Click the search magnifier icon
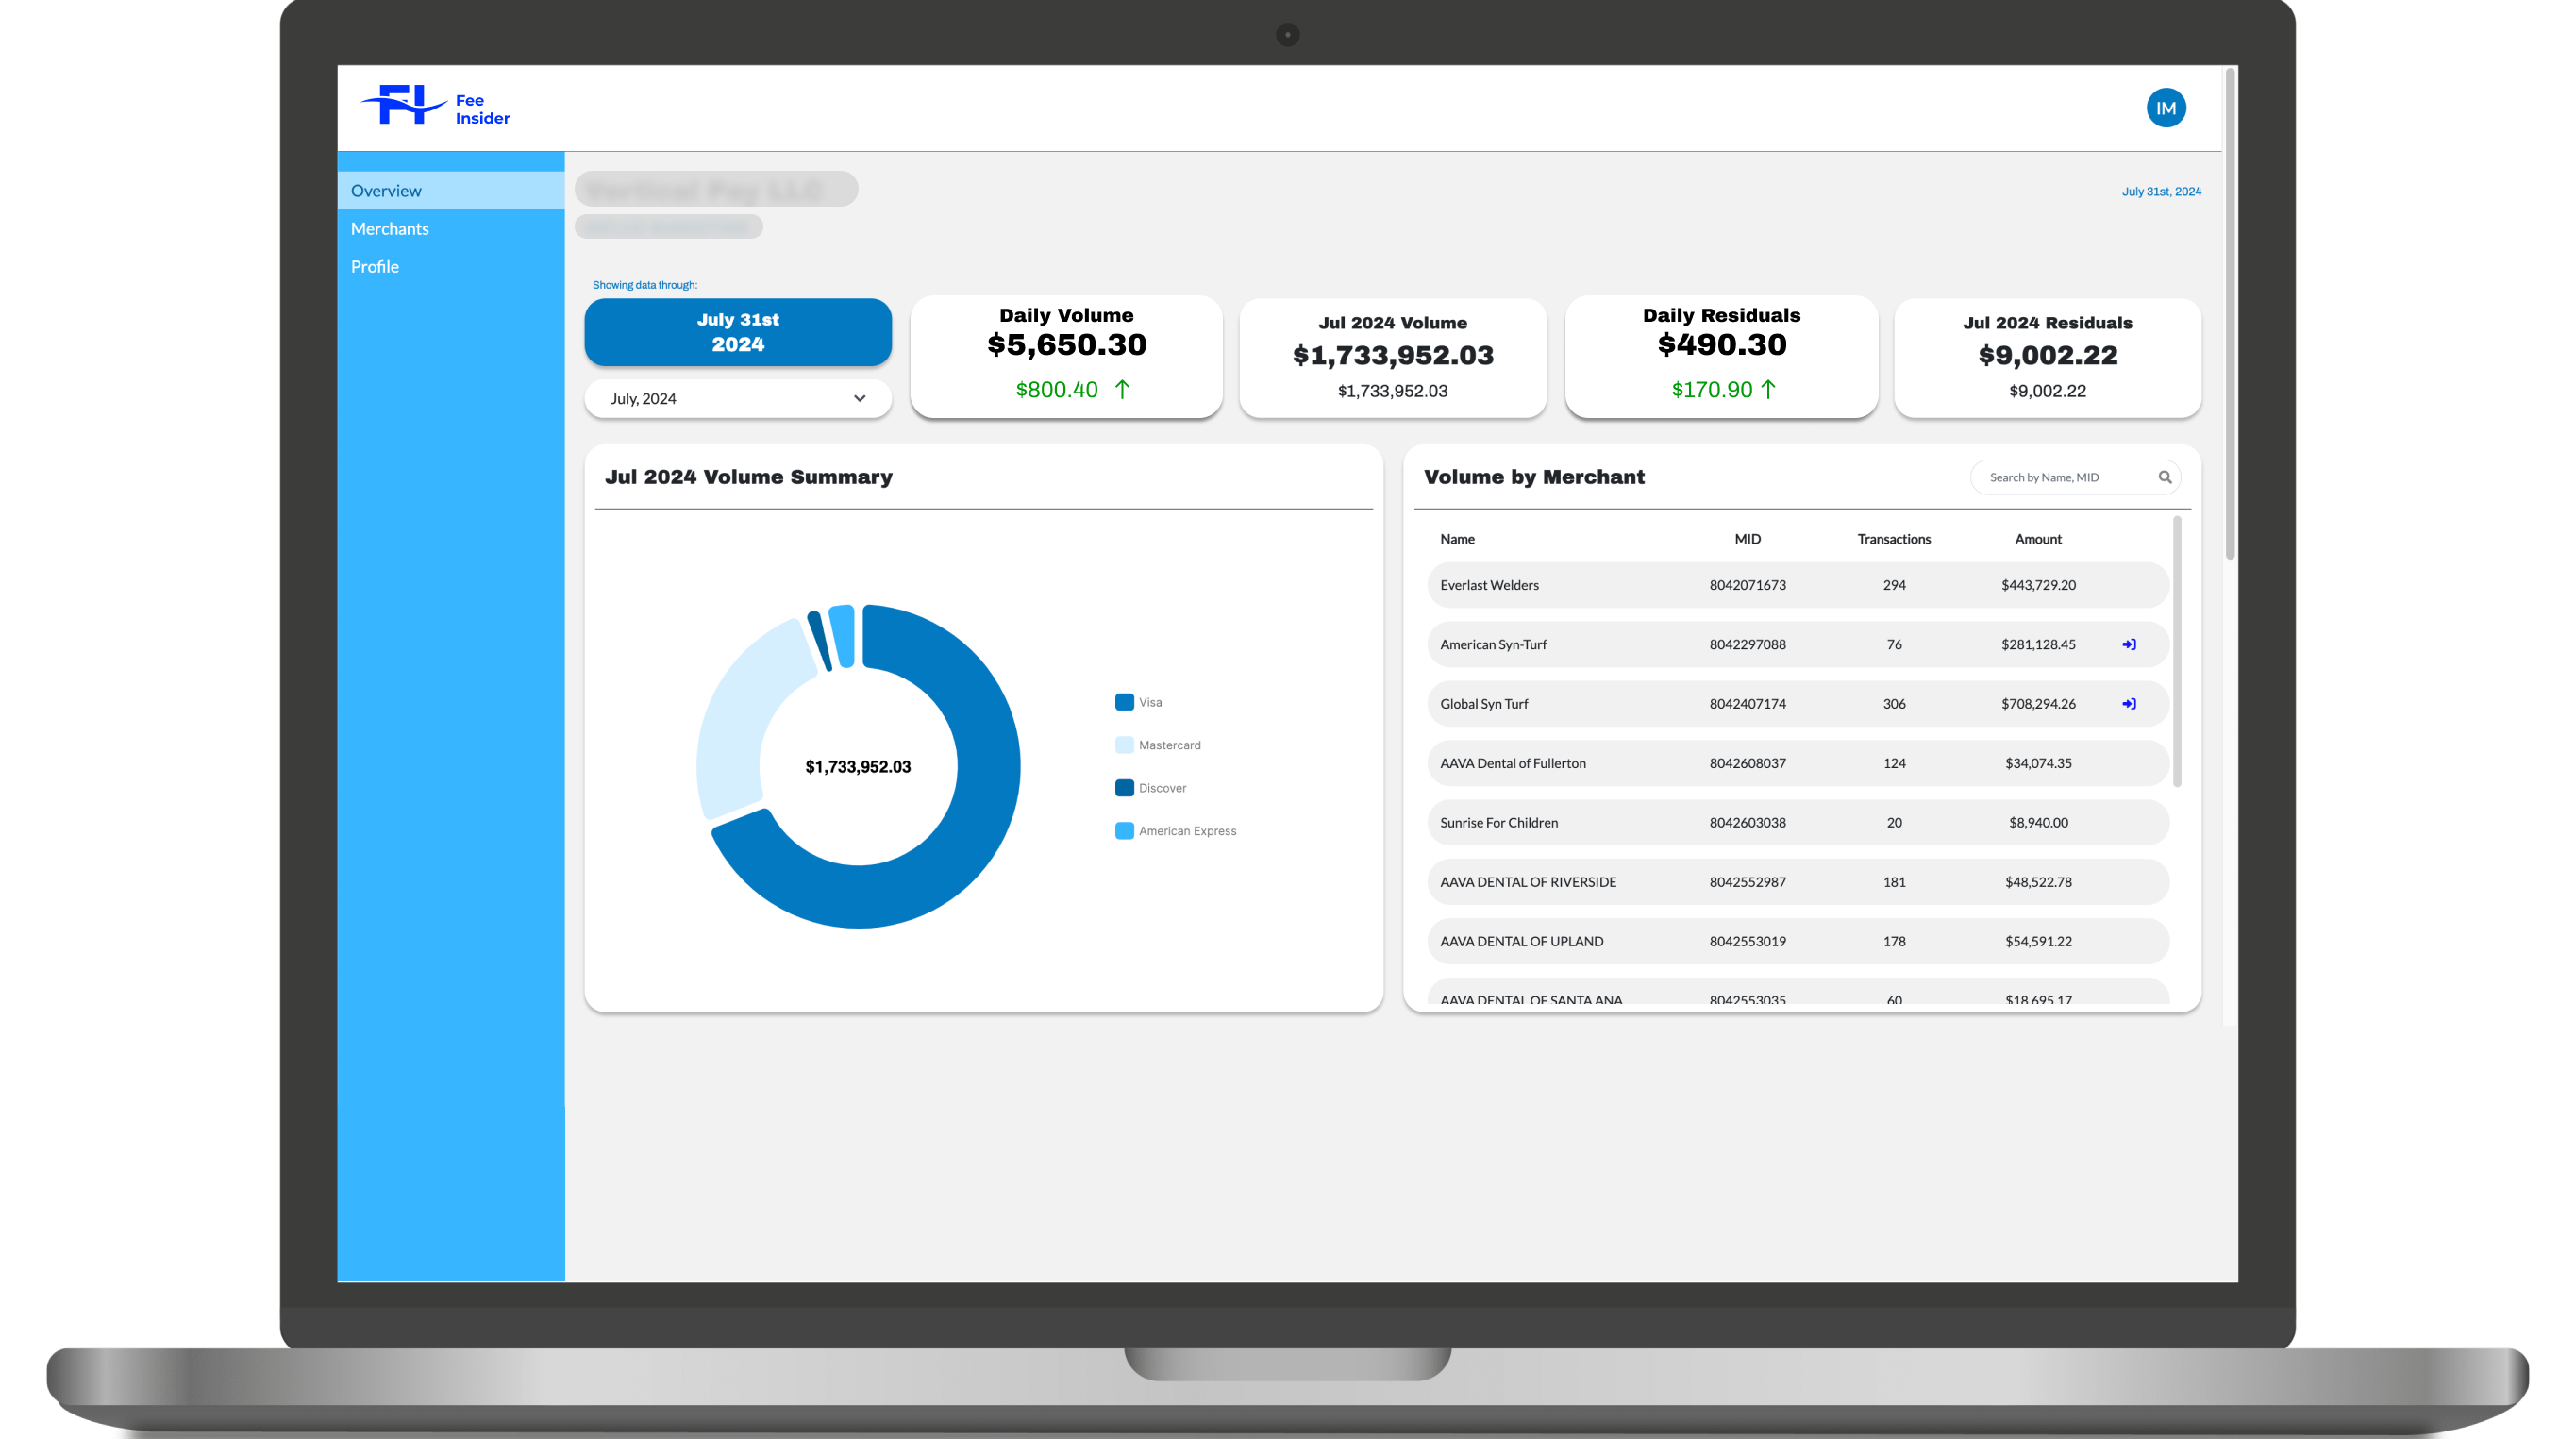Image resolution: width=2576 pixels, height=1439 pixels. pyautogui.click(x=2164, y=477)
